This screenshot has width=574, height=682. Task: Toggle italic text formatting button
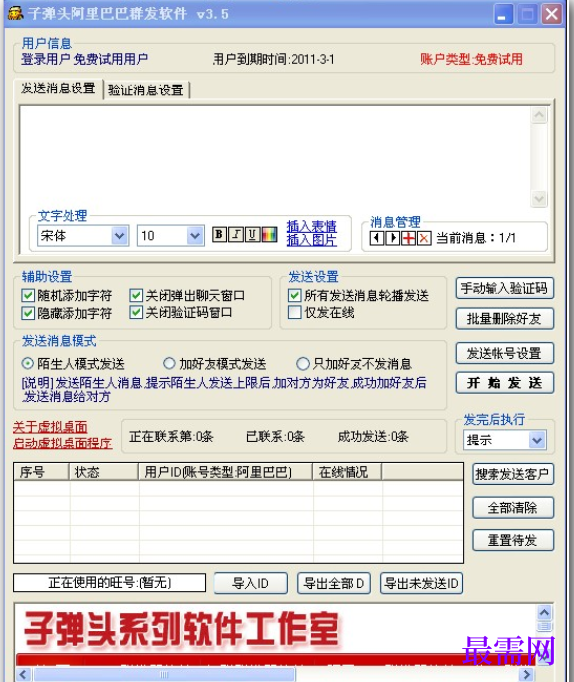tap(236, 235)
